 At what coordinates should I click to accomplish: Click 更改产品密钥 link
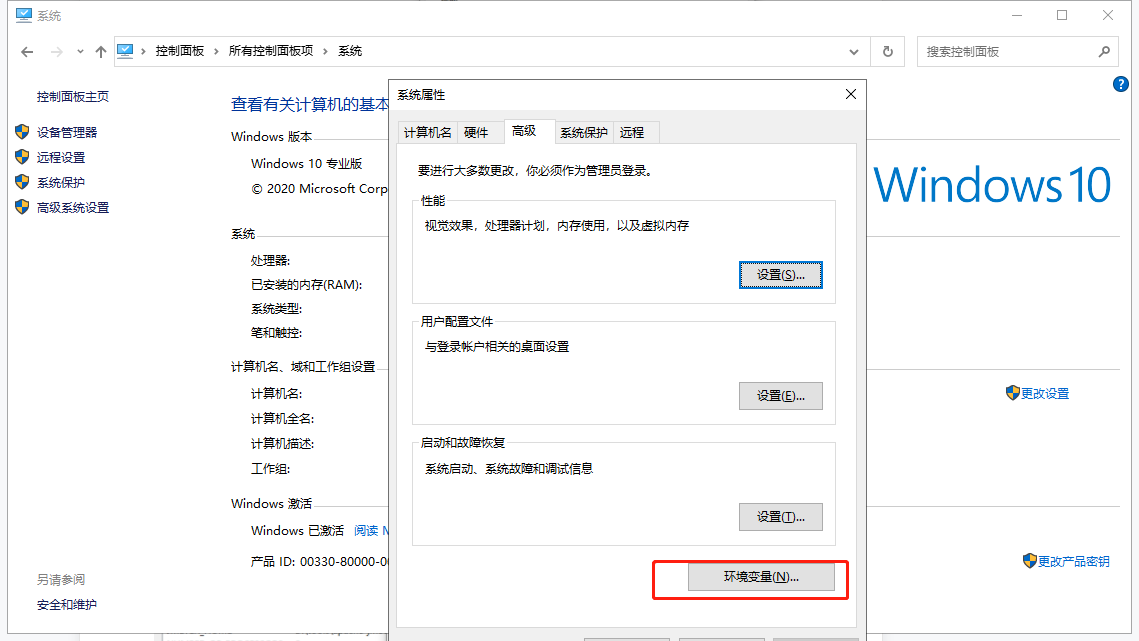click(1073, 562)
